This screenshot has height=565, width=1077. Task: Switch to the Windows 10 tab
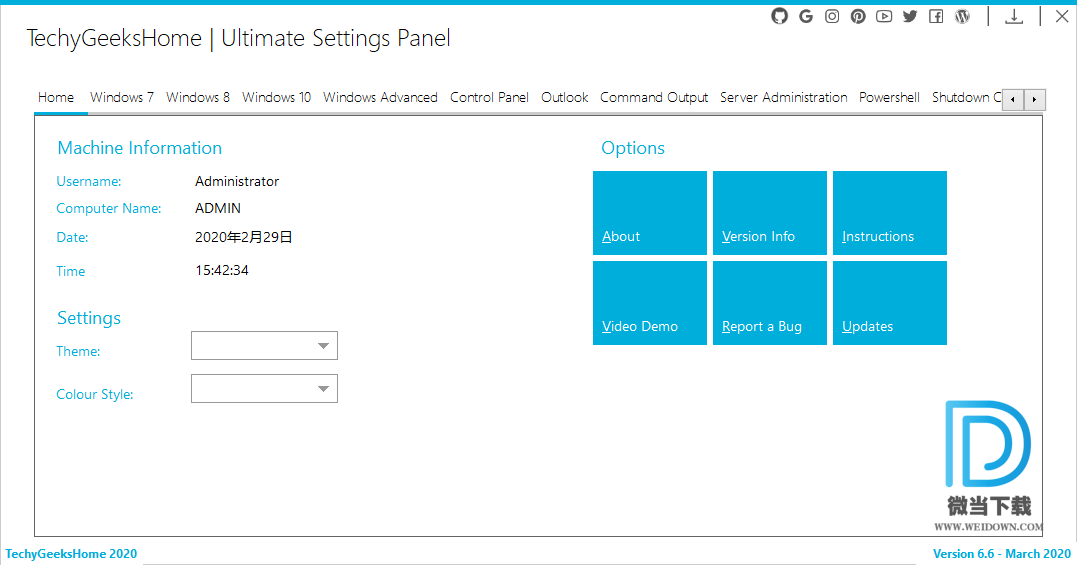coord(276,97)
